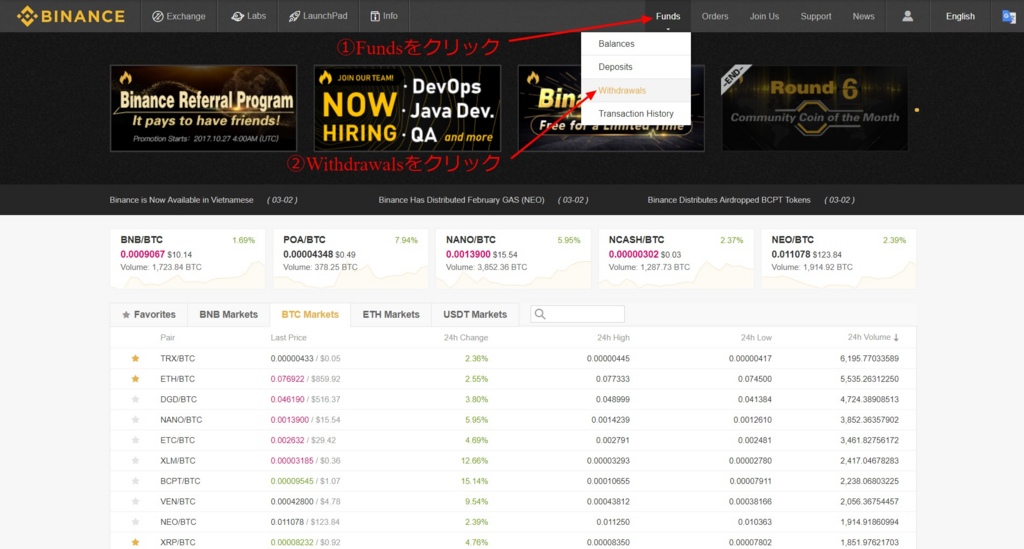Image resolution: width=1024 pixels, height=549 pixels.
Task: Switch to the Favorites tab
Action: click(149, 315)
